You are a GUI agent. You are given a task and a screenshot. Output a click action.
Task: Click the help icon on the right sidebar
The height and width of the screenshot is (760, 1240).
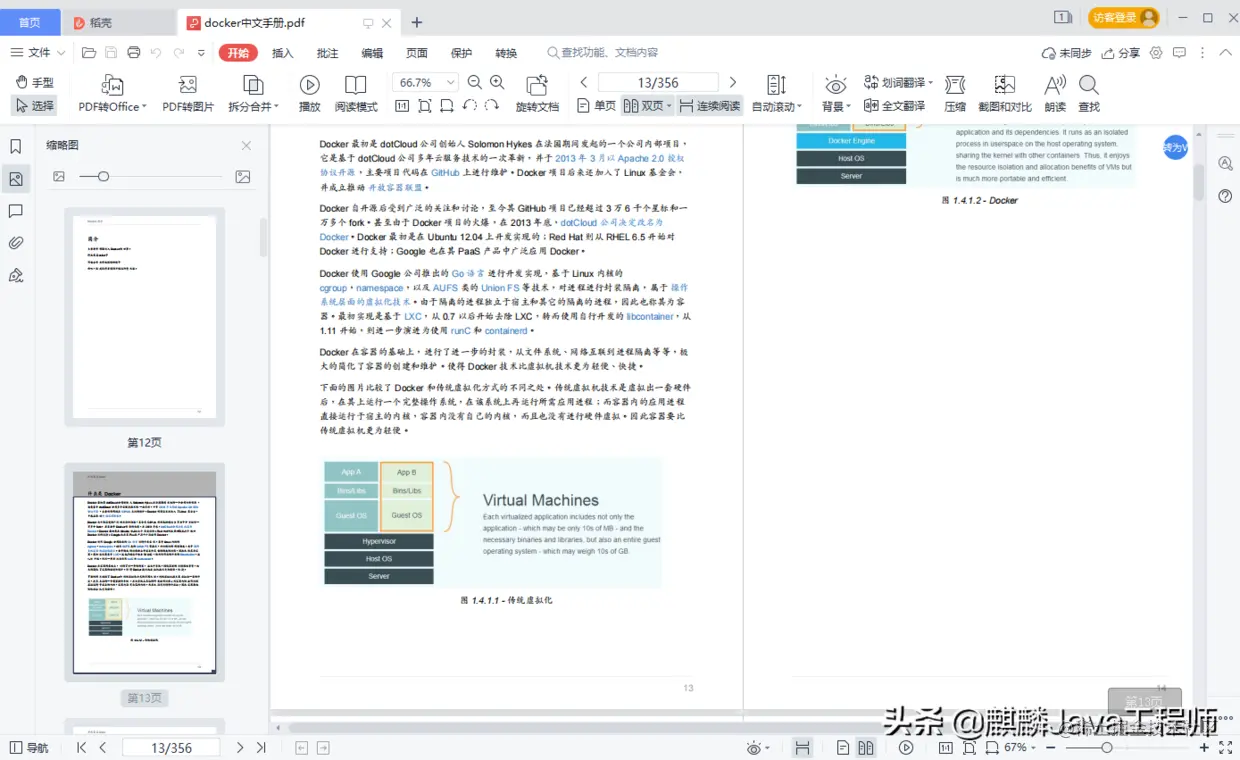tap(1225, 196)
